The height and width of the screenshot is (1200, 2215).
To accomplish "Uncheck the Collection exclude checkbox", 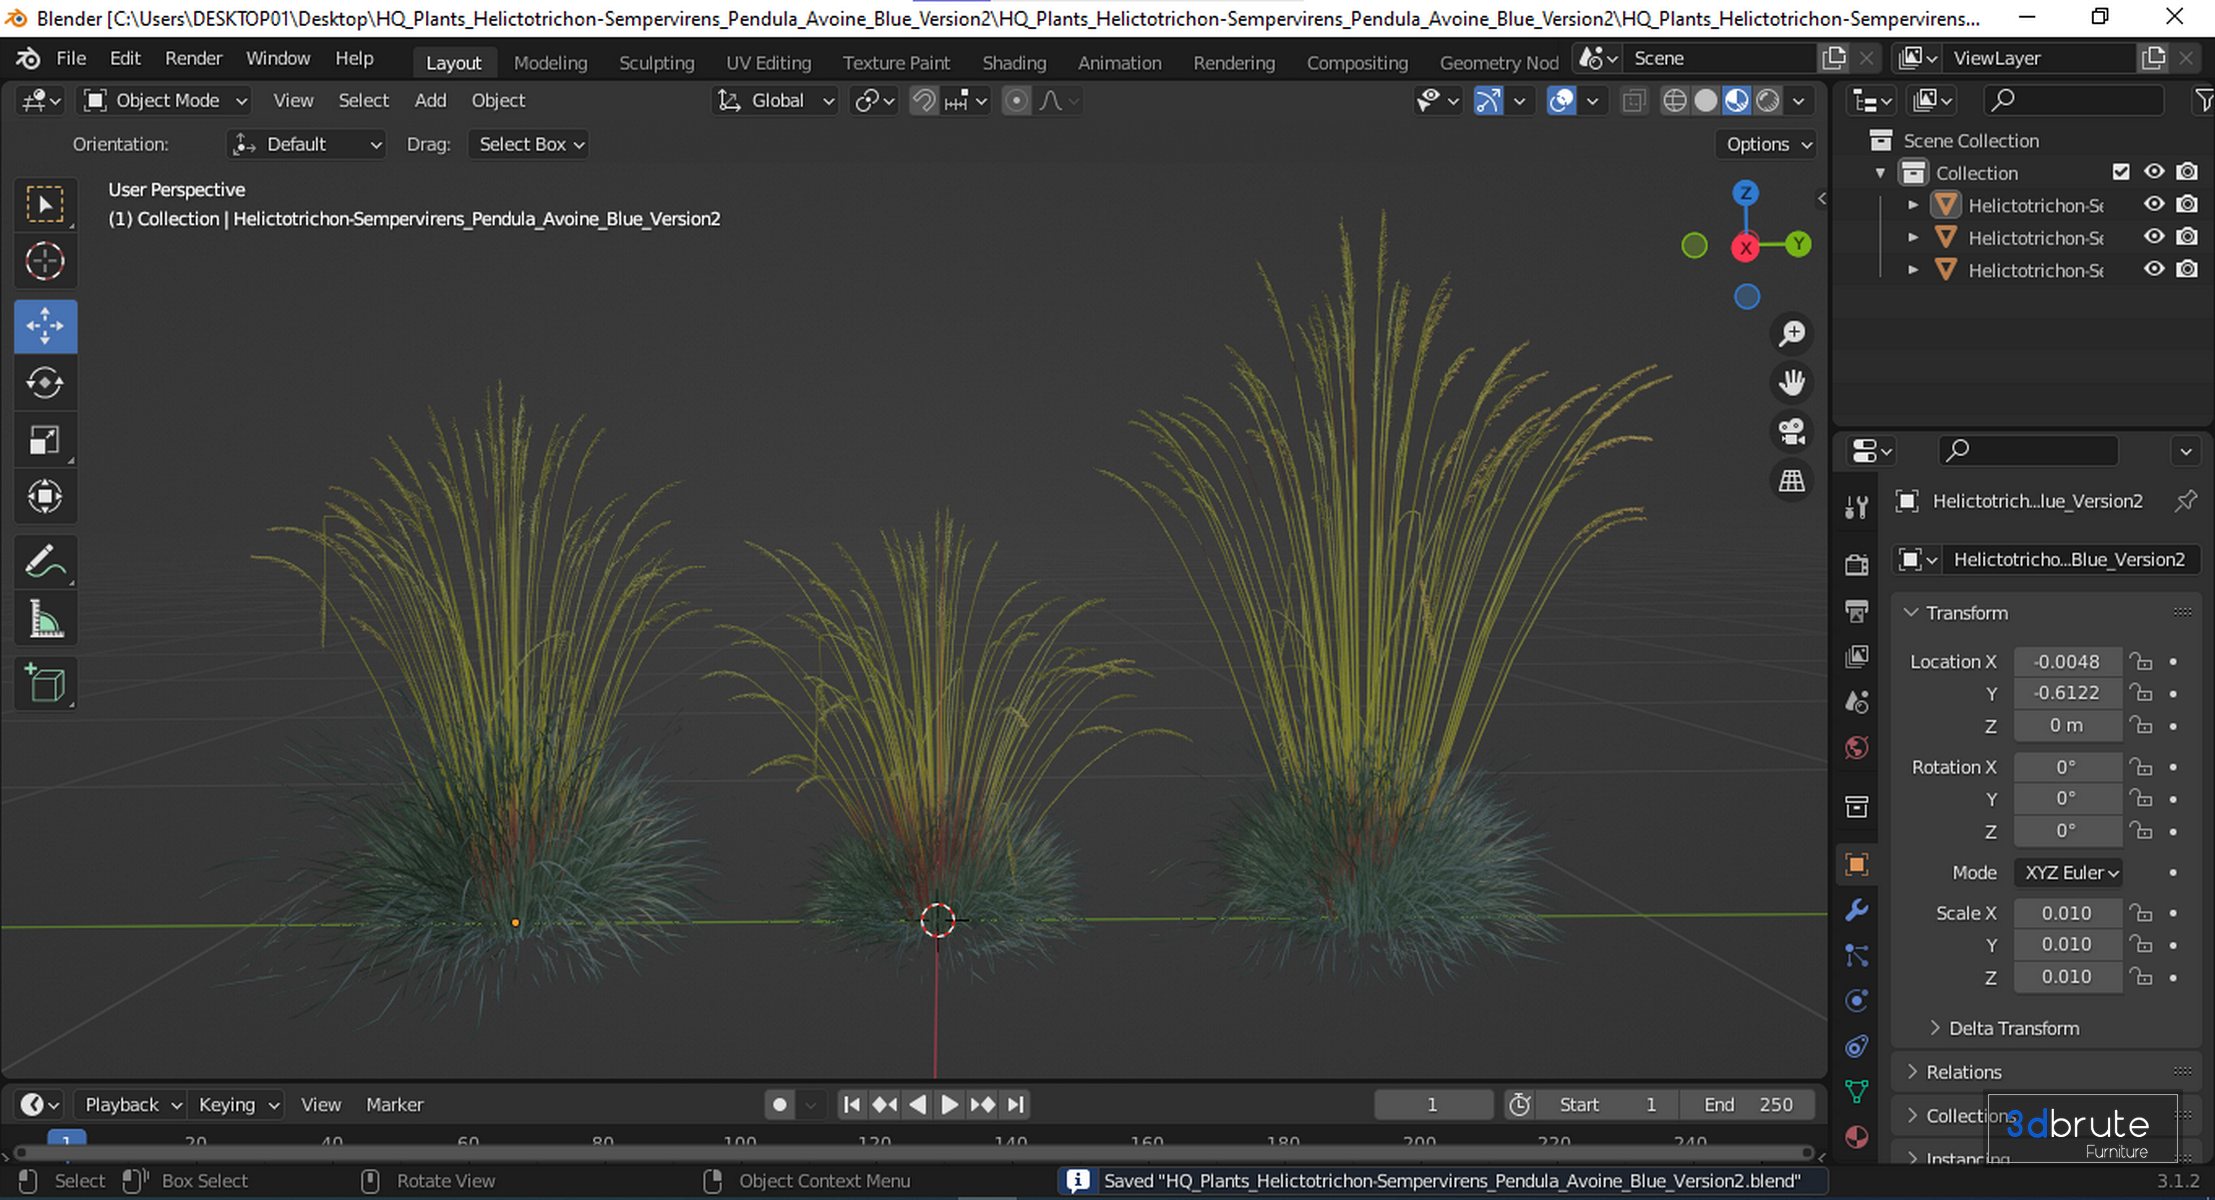I will [2121, 172].
